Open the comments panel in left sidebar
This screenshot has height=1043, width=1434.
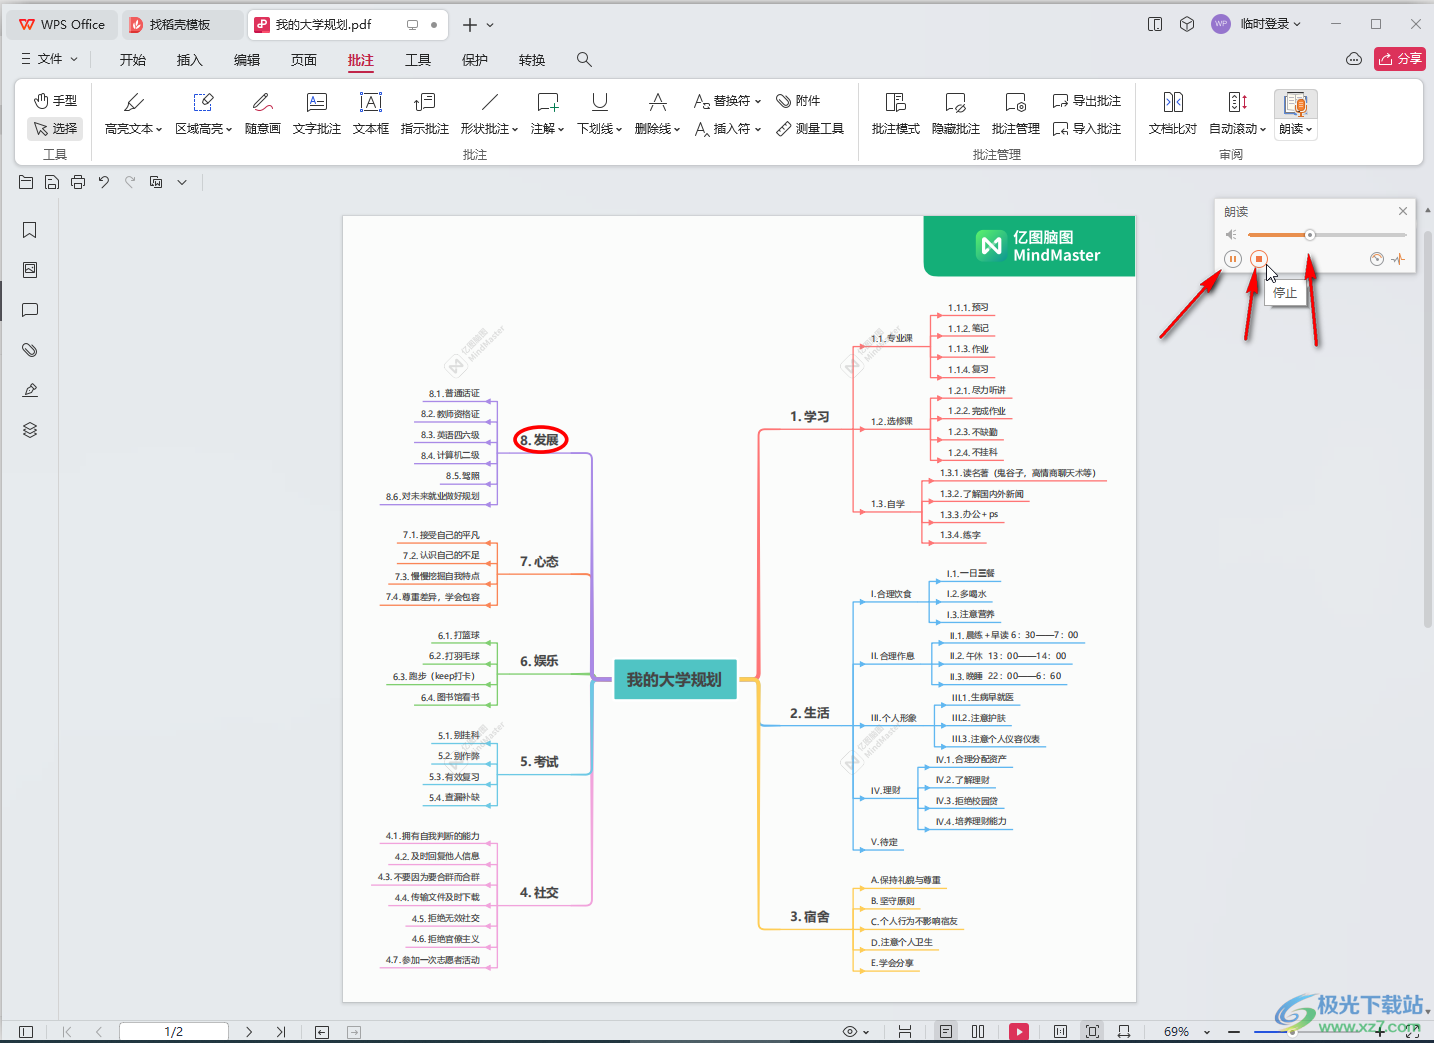[x=30, y=310]
